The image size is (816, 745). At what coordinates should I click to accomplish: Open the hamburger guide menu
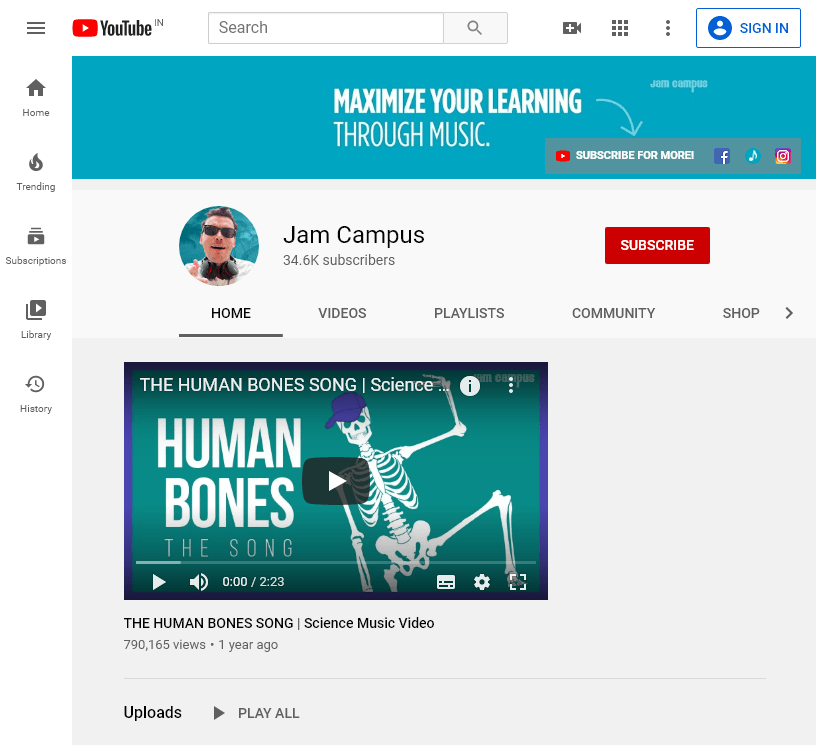tap(36, 28)
